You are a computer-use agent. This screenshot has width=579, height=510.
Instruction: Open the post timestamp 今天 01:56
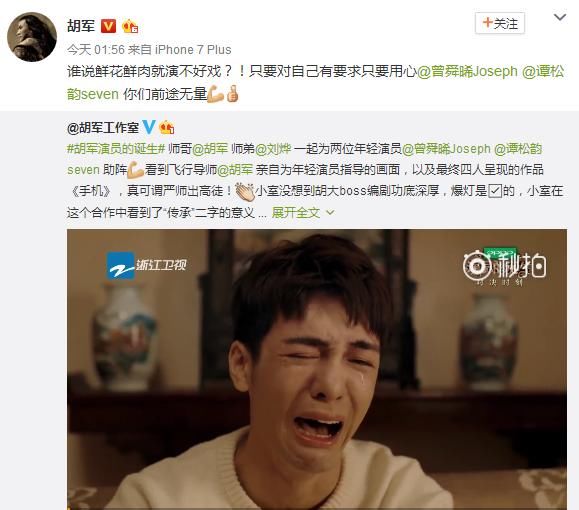click(x=96, y=49)
